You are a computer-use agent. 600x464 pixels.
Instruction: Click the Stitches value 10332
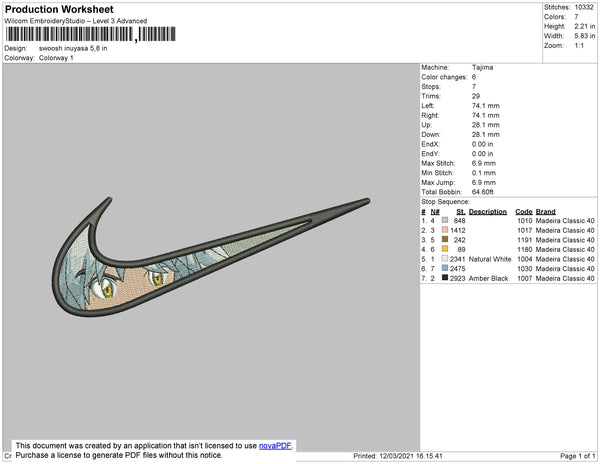(584, 7)
